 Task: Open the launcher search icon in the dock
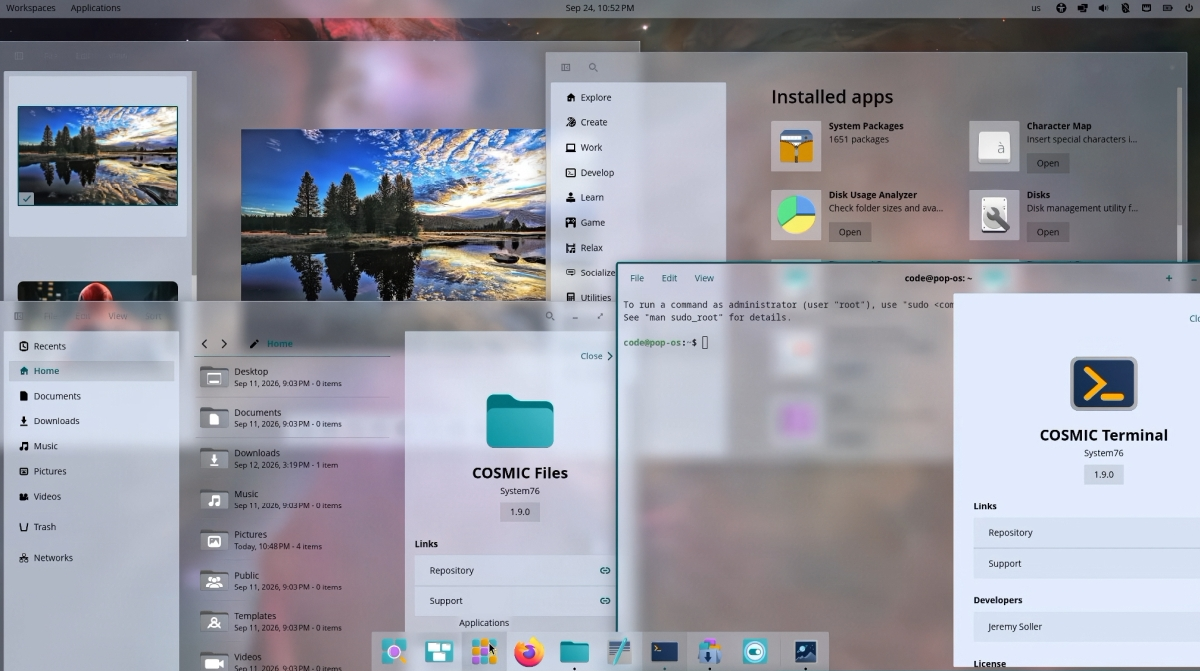point(394,652)
